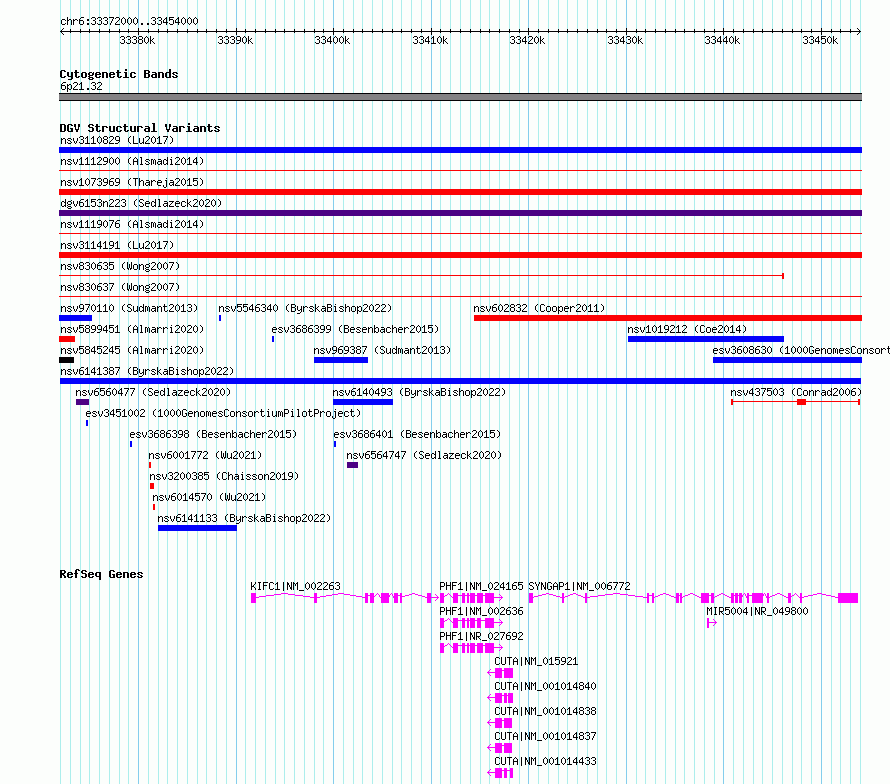Click the esv3686398 (Besenbacher2015) label

(x=213, y=434)
